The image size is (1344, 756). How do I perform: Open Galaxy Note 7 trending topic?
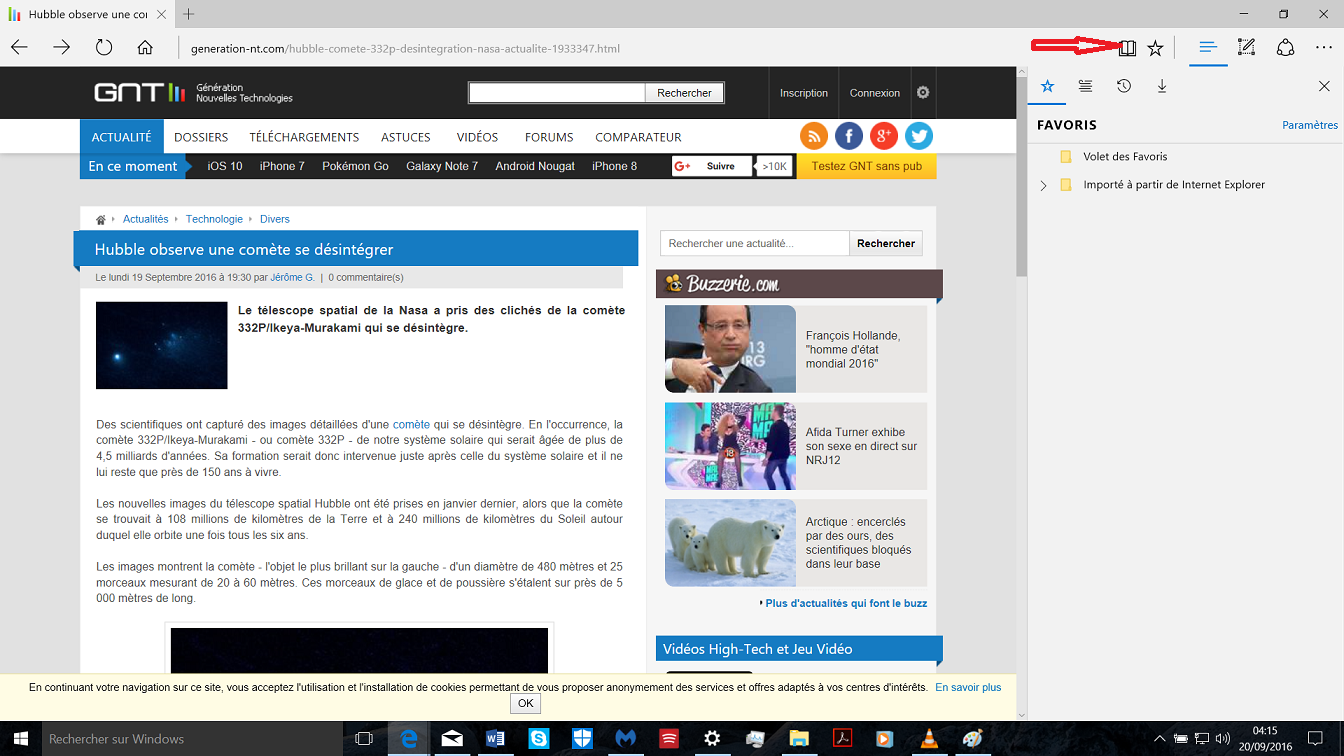click(x=442, y=166)
